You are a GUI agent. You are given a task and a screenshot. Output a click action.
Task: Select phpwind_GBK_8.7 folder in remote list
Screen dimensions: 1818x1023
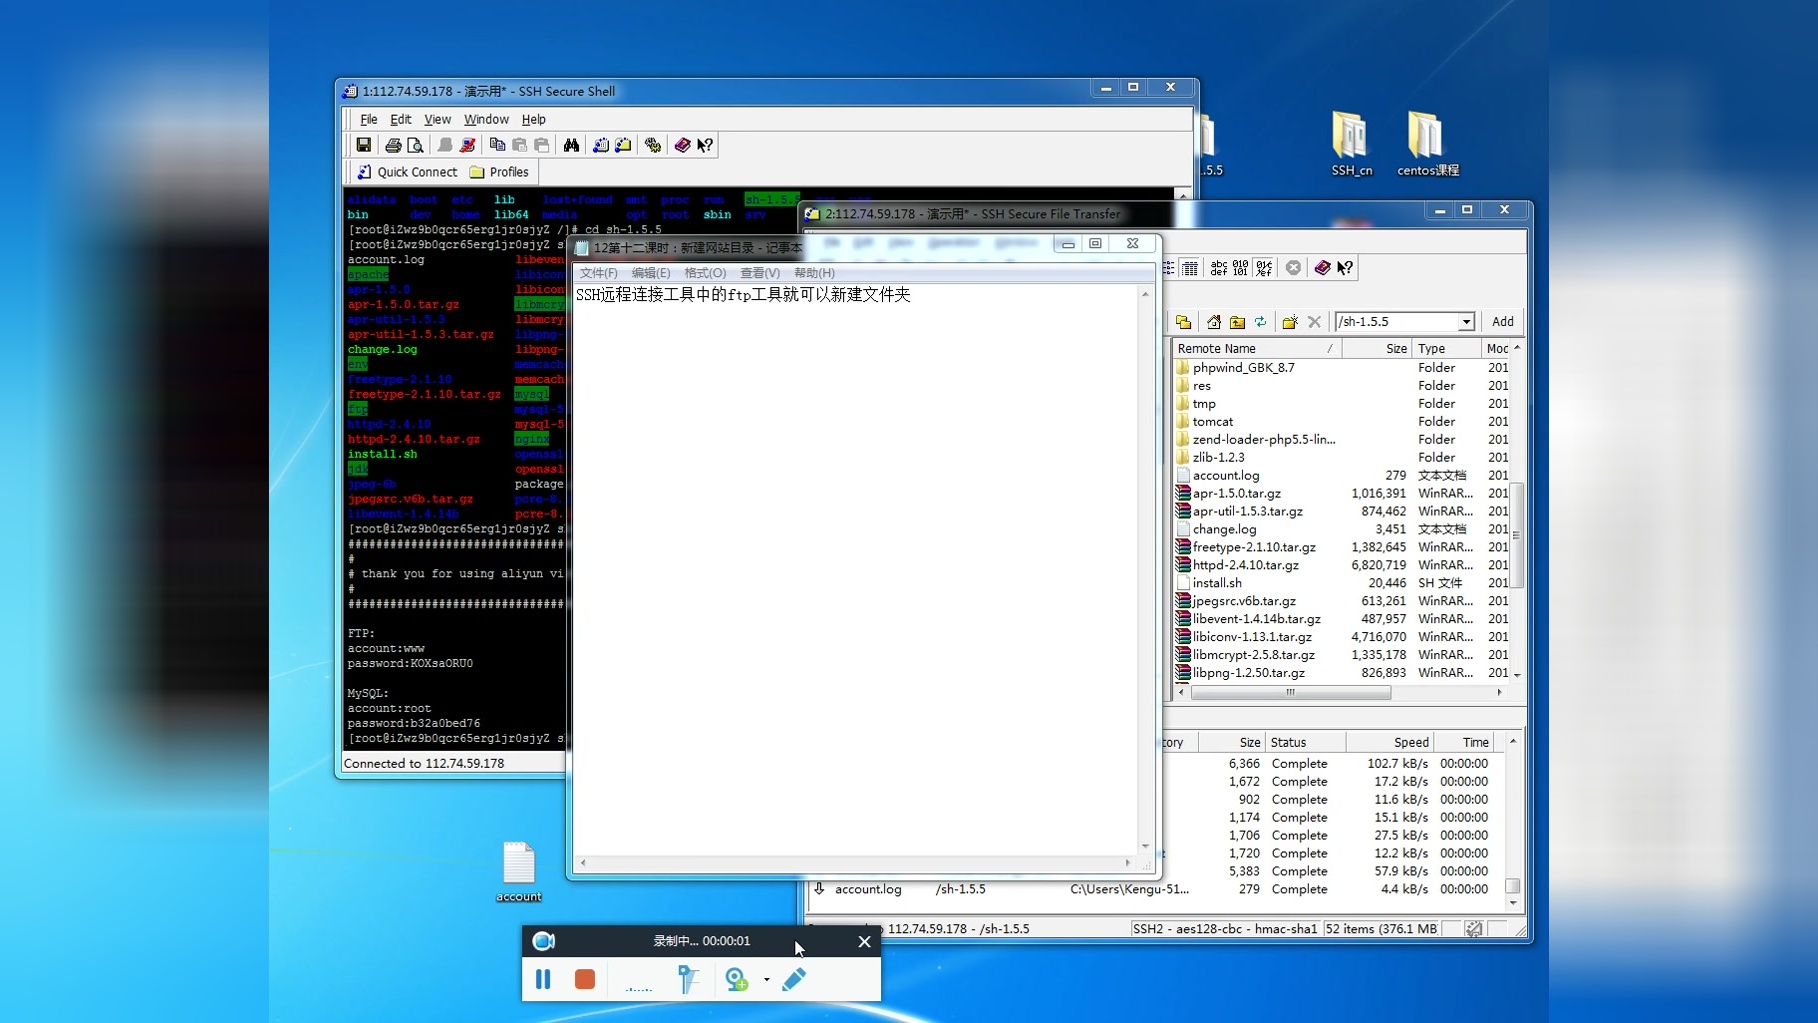coord(1243,368)
